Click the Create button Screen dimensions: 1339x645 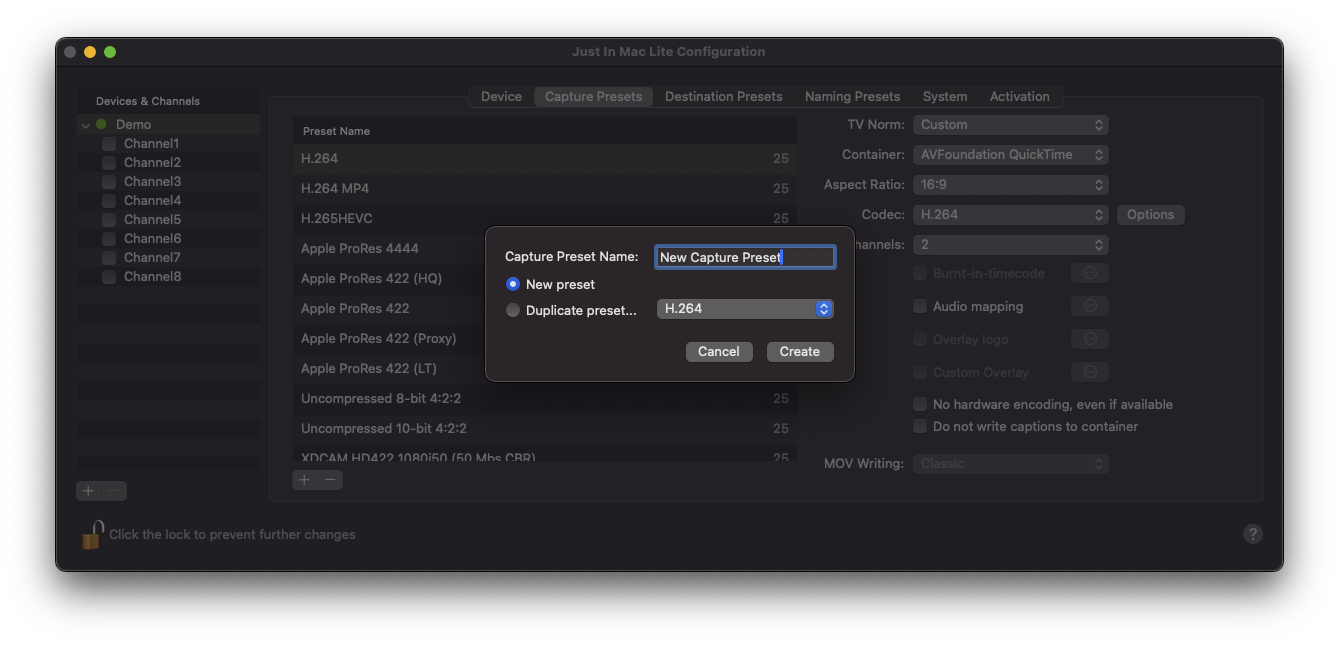800,352
